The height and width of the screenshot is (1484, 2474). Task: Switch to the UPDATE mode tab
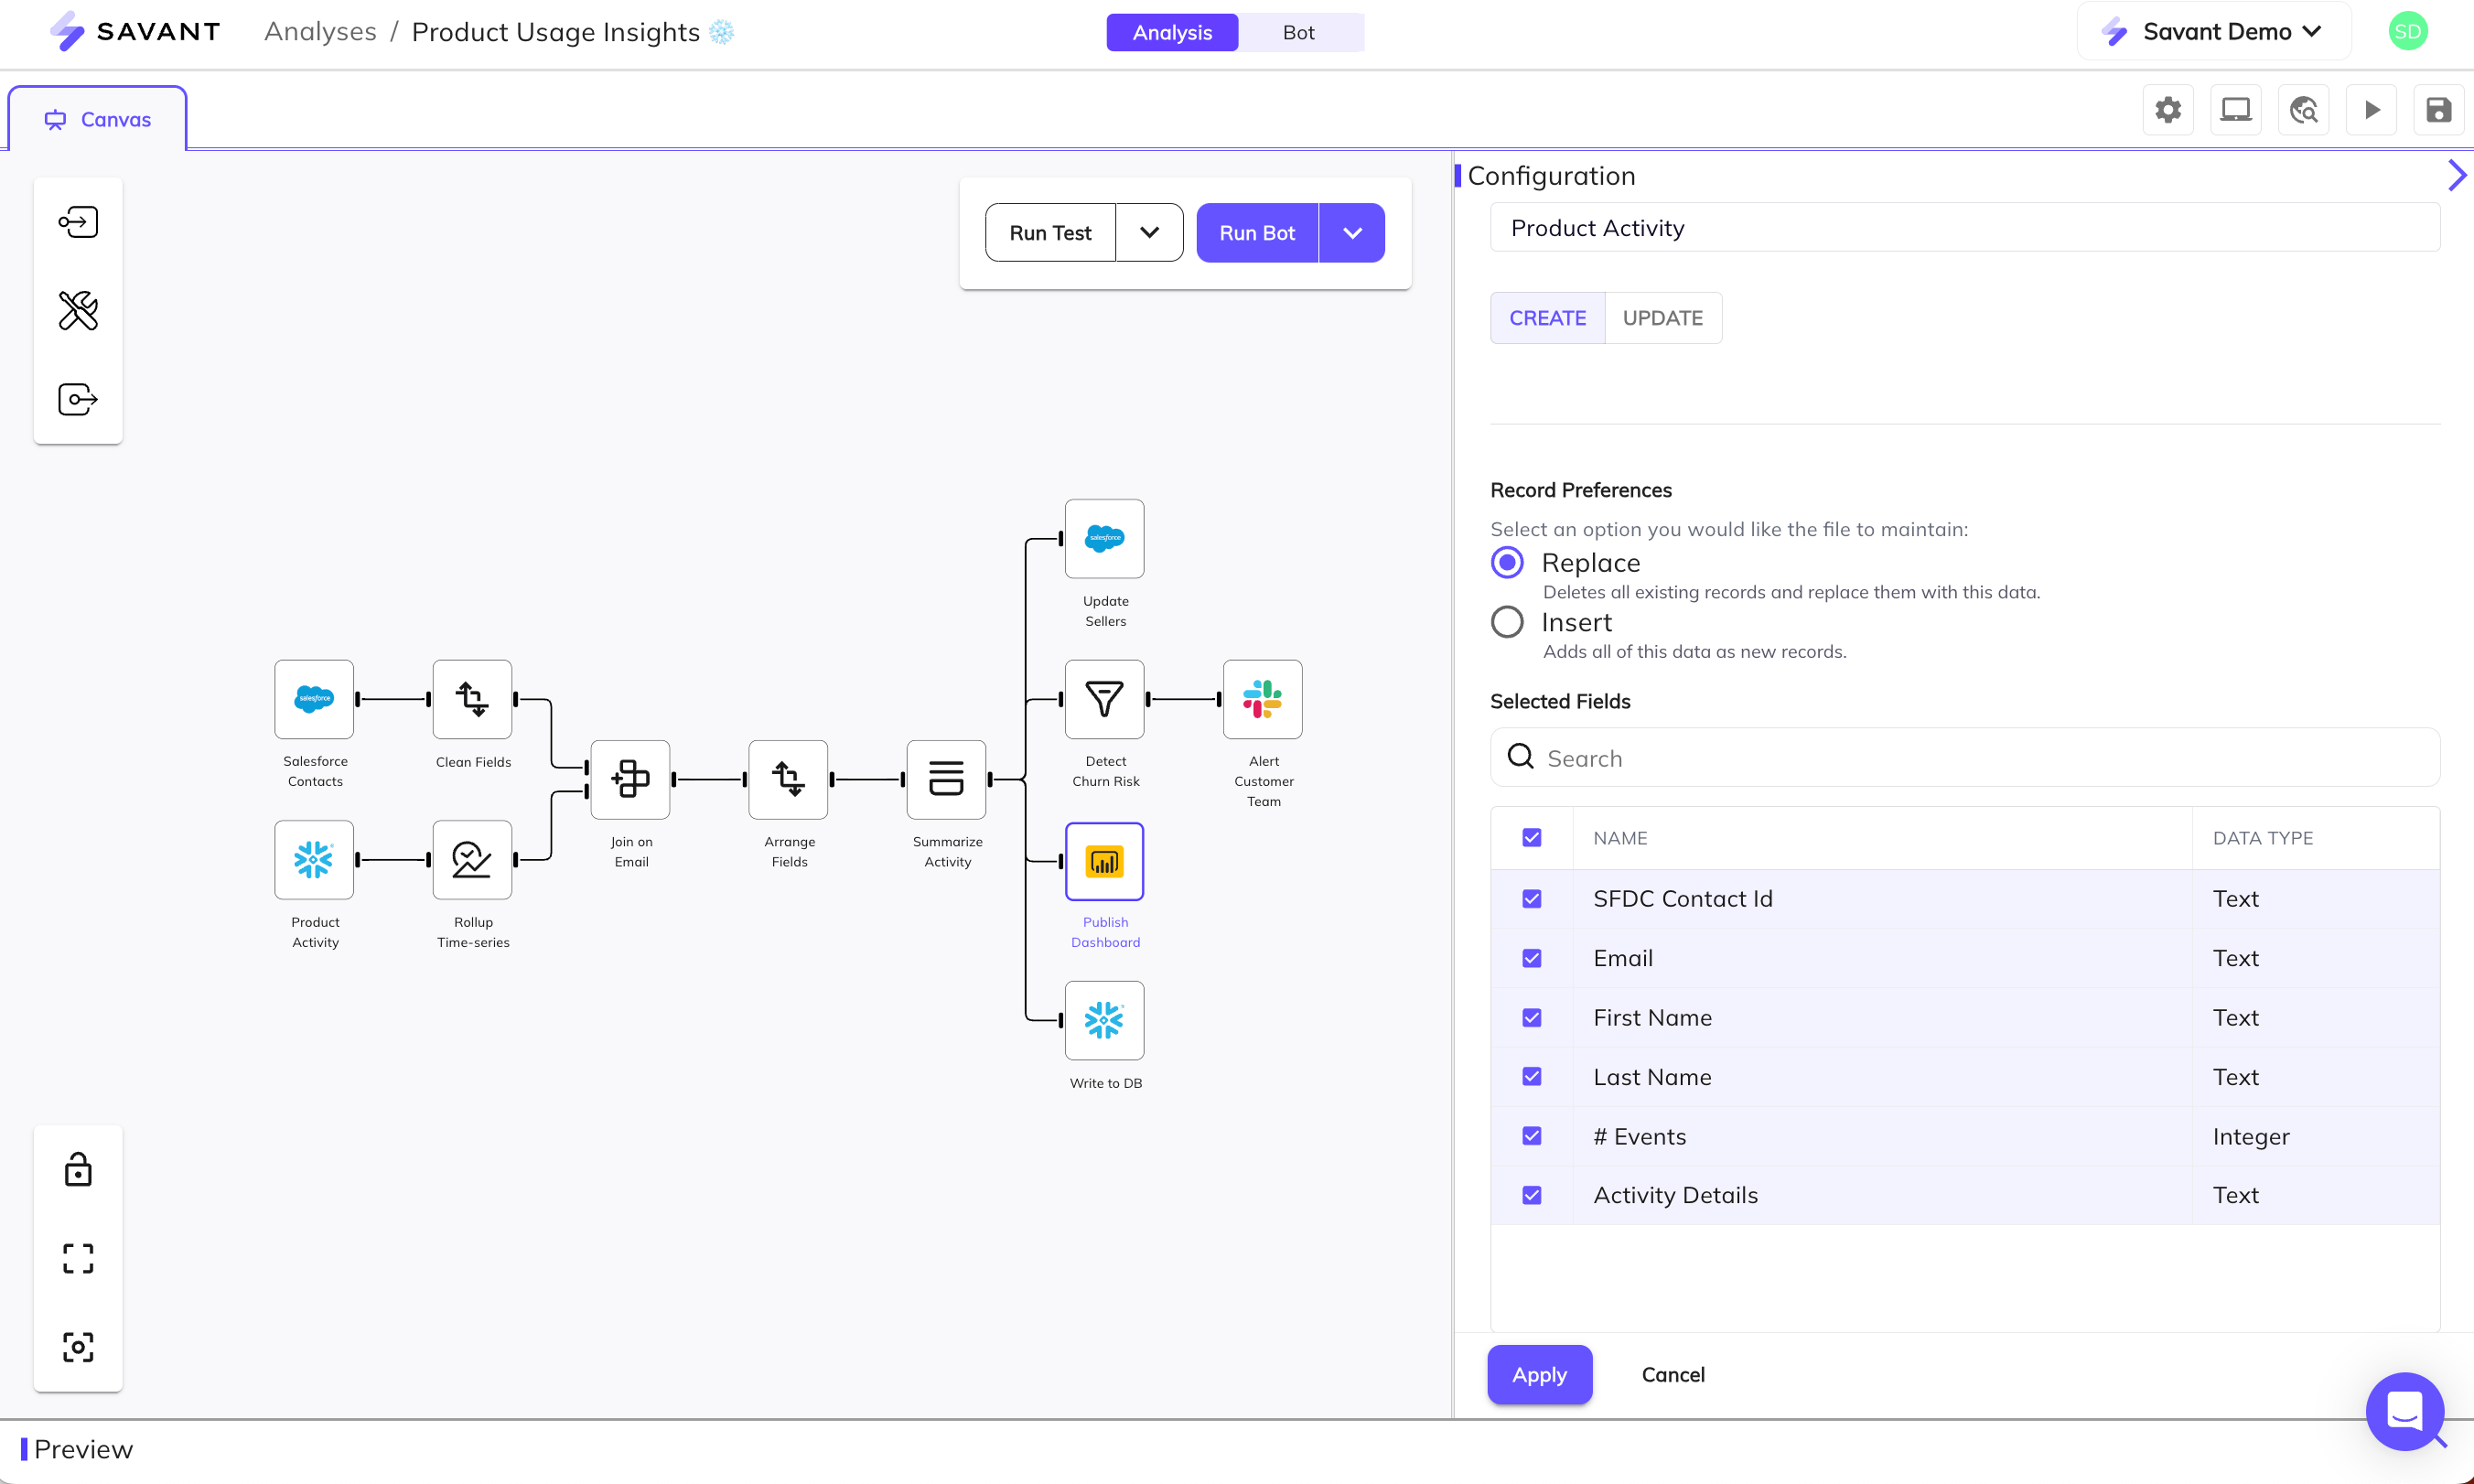[1662, 317]
